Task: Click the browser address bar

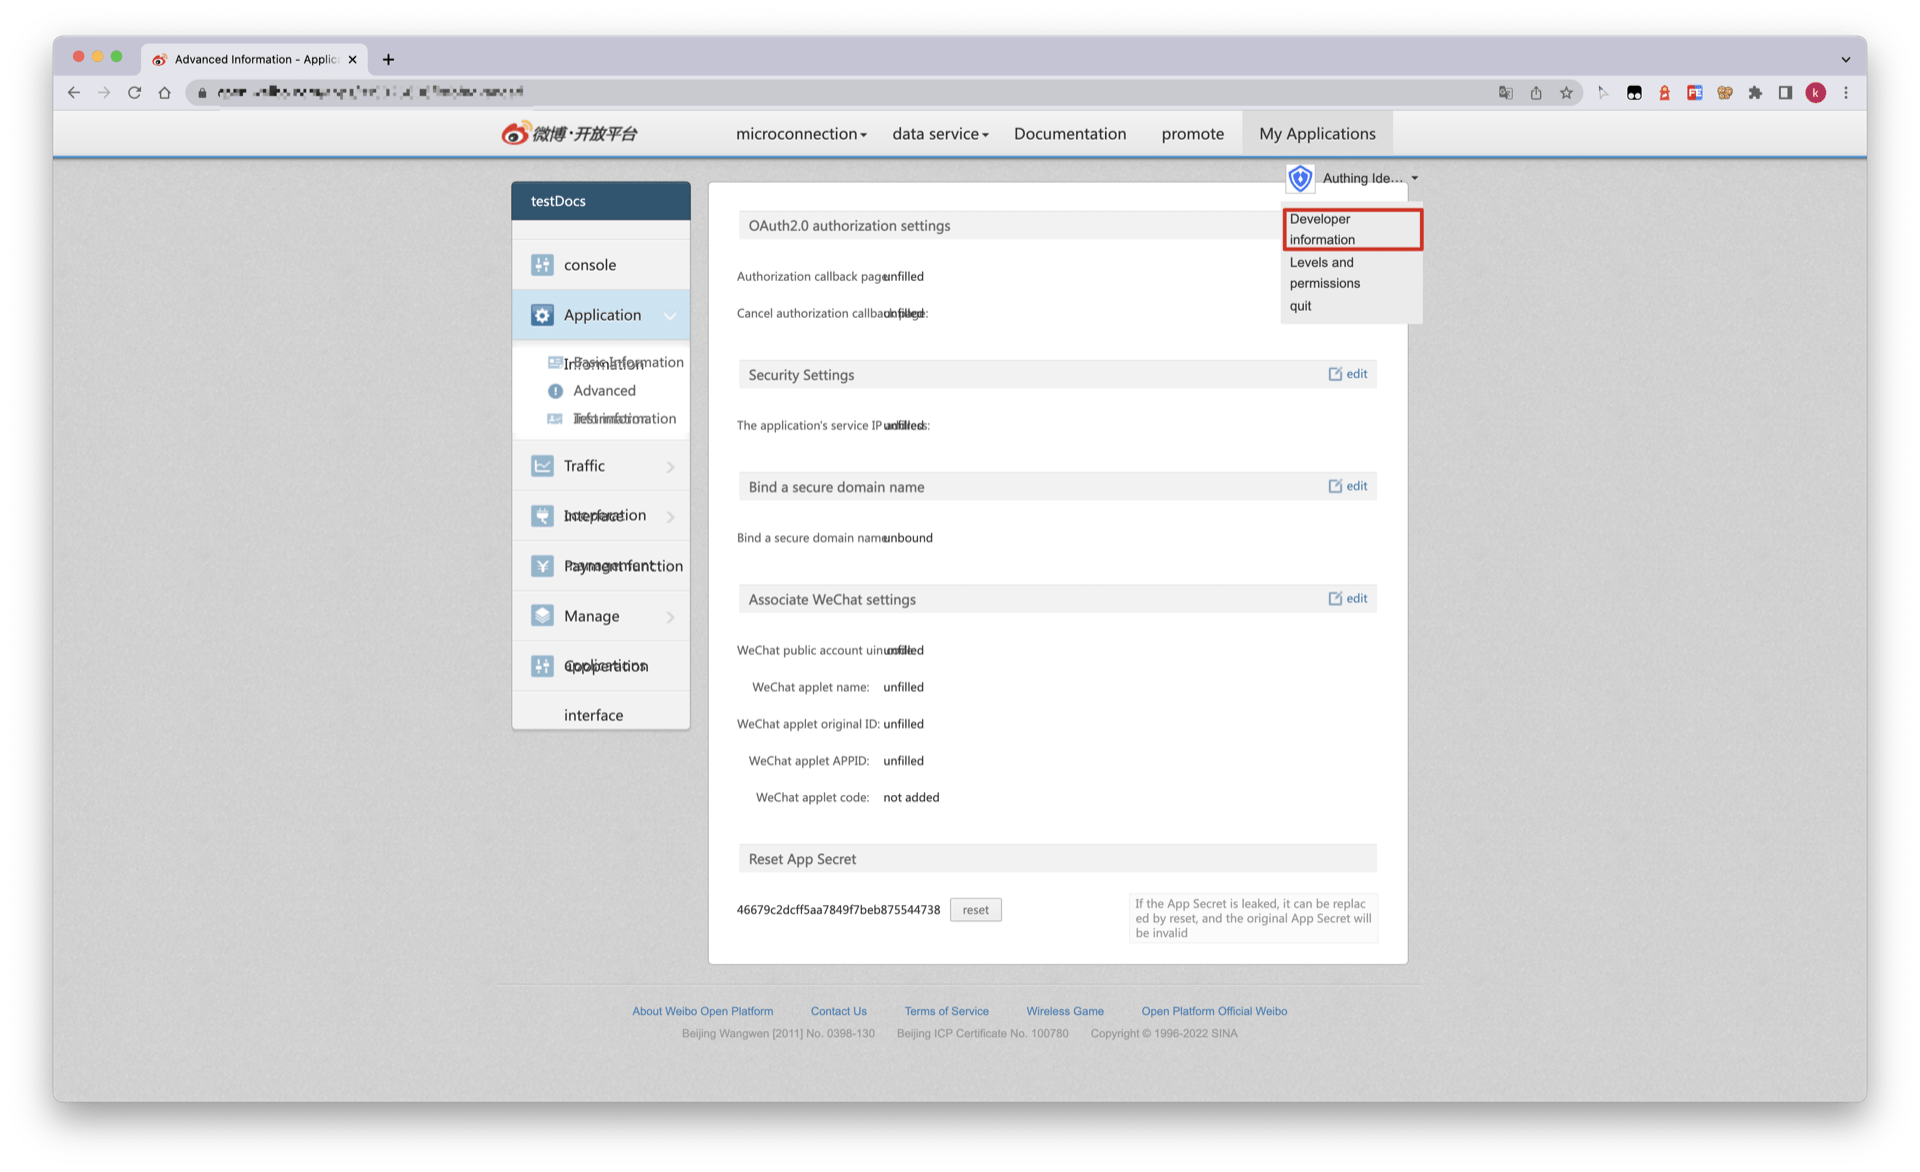Action: tap(800, 92)
